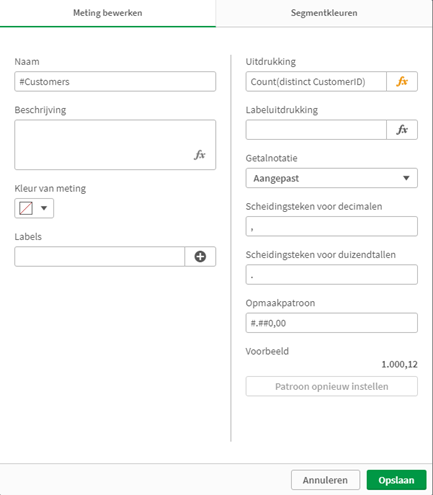Click the fx icon in Beschrijving box
Image resolution: width=433 pixels, height=495 pixels.
(199, 155)
